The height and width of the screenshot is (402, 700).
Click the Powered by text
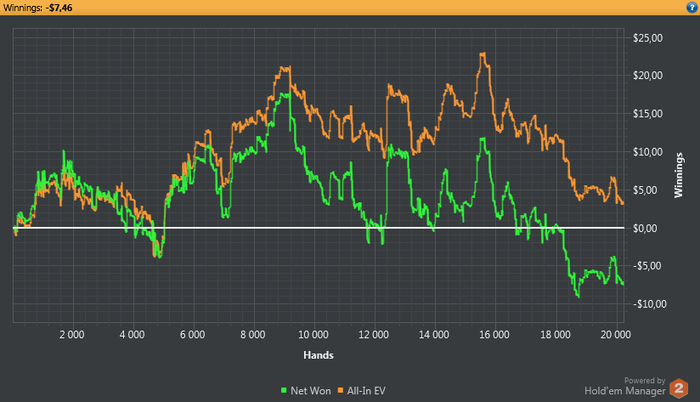[x=645, y=381]
